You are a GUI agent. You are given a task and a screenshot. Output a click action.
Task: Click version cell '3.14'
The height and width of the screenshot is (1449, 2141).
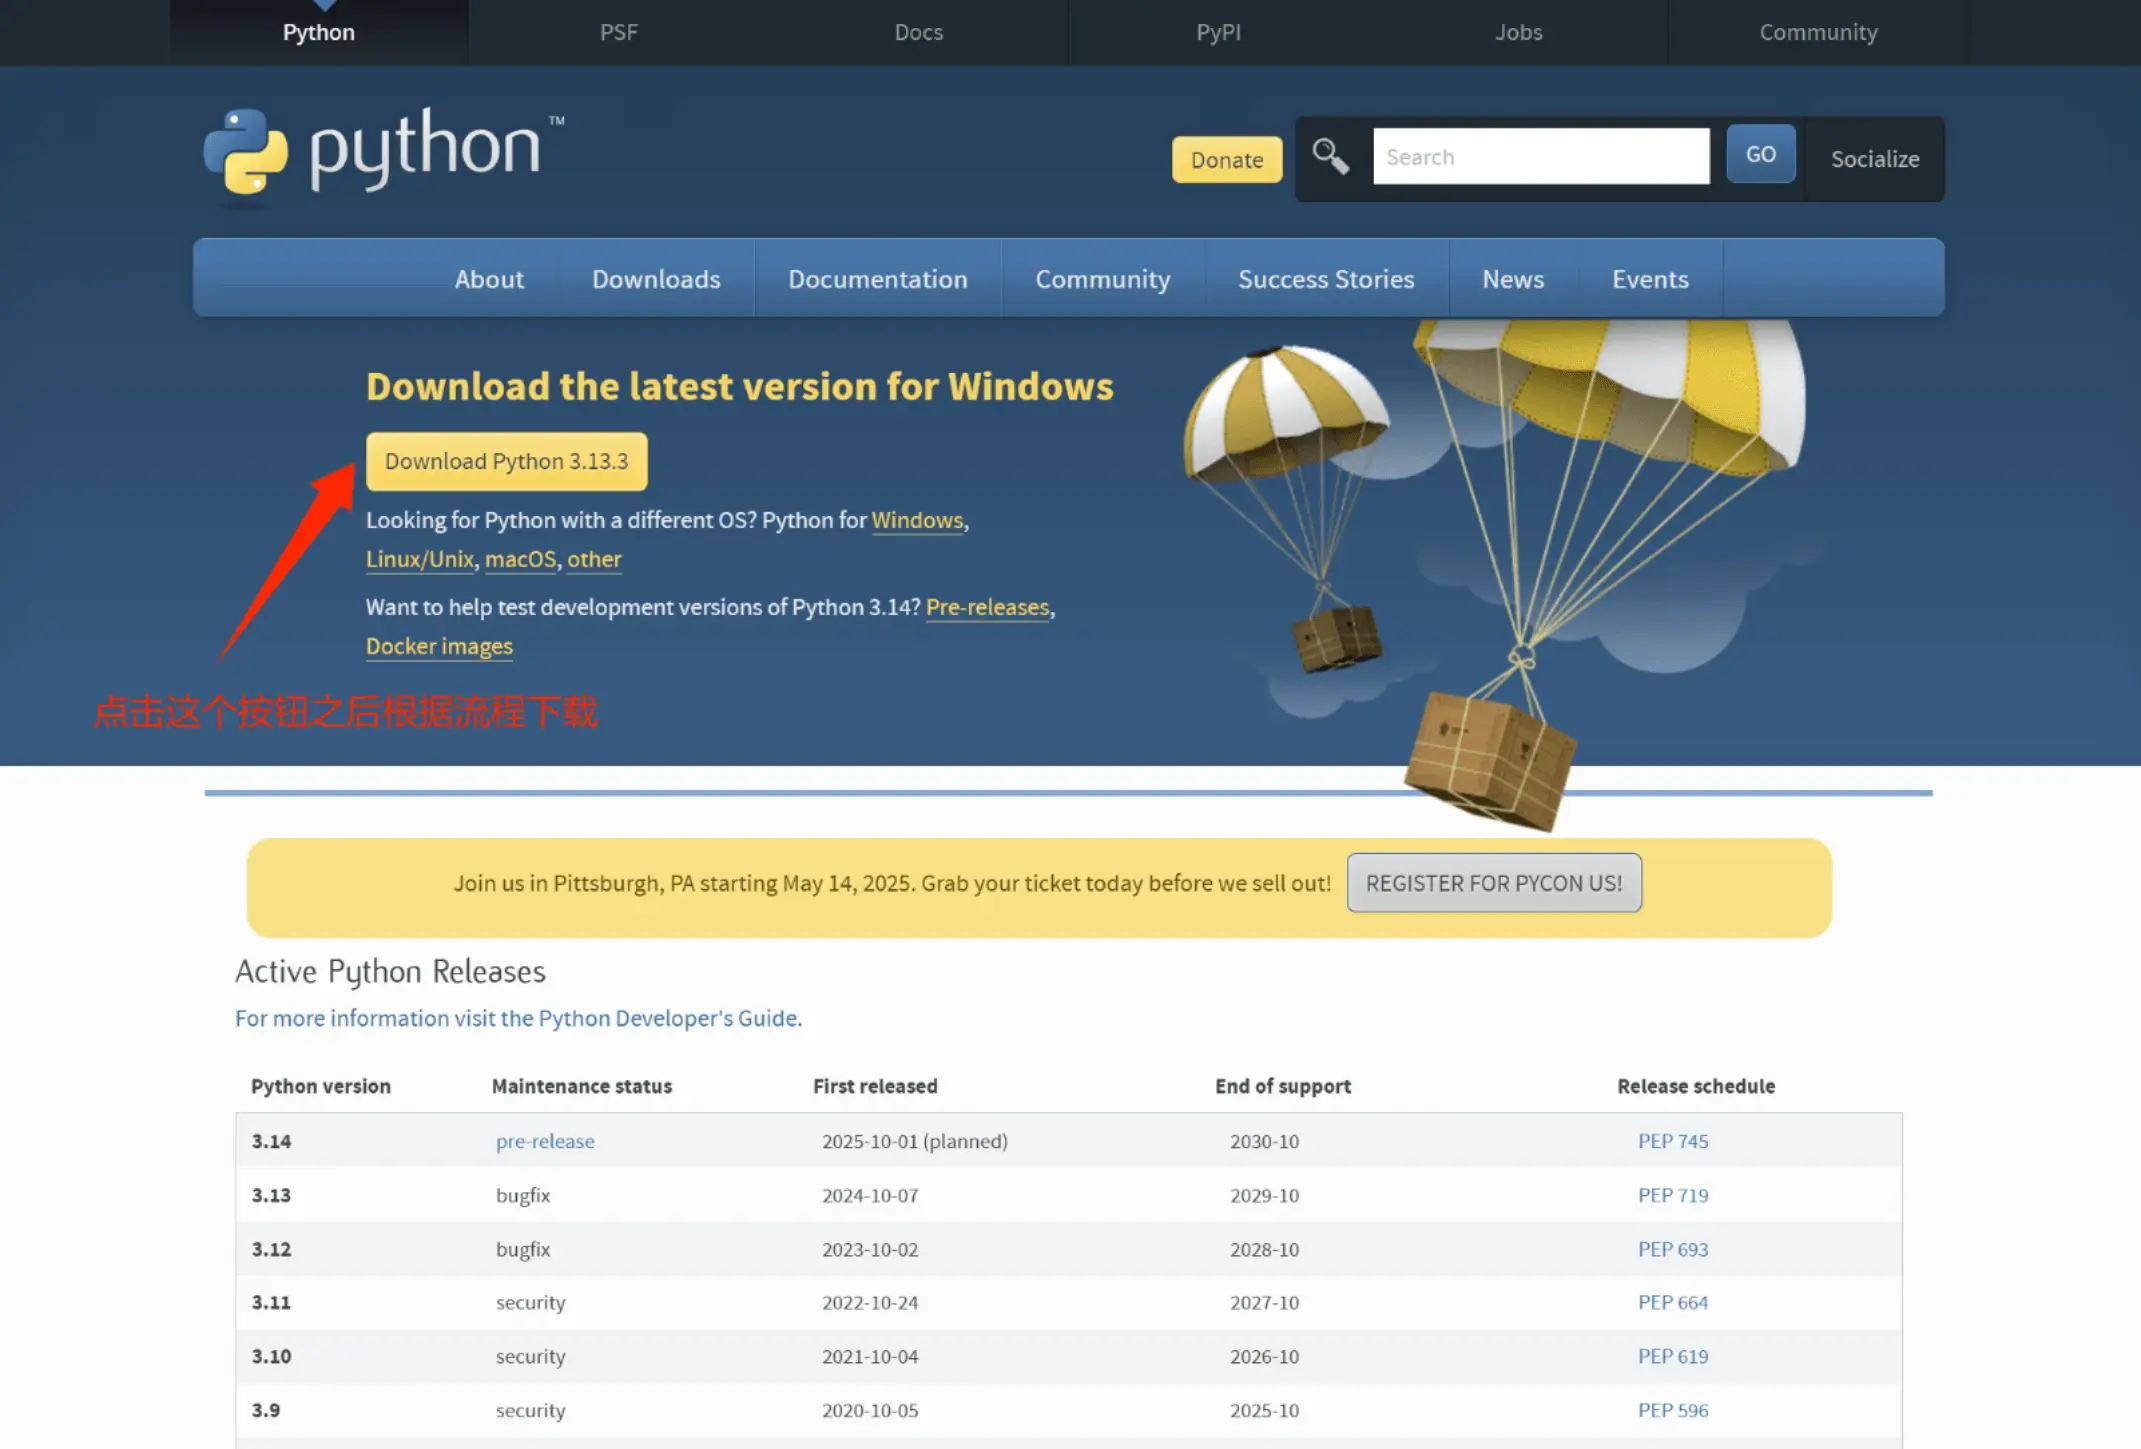click(x=271, y=1141)
